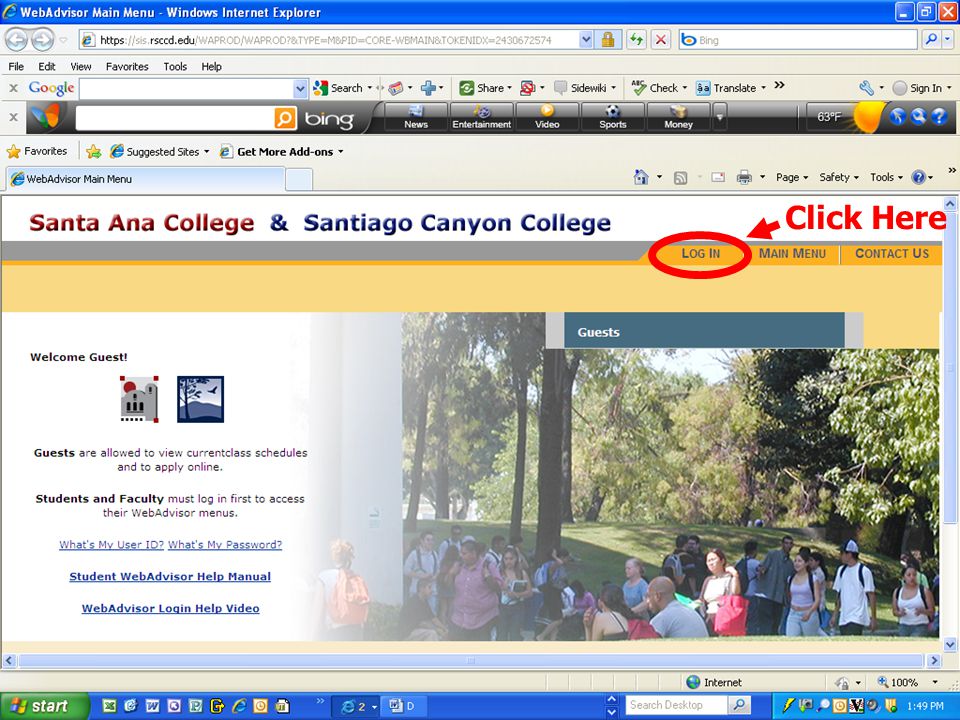Click the RSS feeds icon
960x720 pixels.
pyautogui.click(x=680, y=178)
